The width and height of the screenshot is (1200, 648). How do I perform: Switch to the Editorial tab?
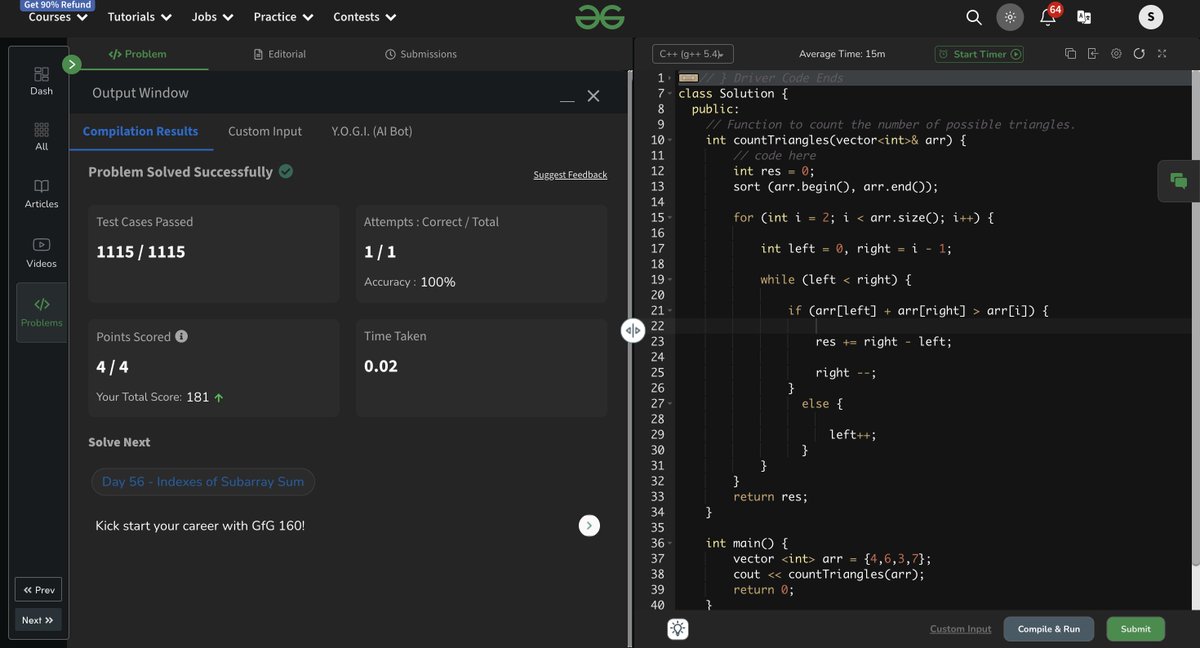(x=280, y=54)
